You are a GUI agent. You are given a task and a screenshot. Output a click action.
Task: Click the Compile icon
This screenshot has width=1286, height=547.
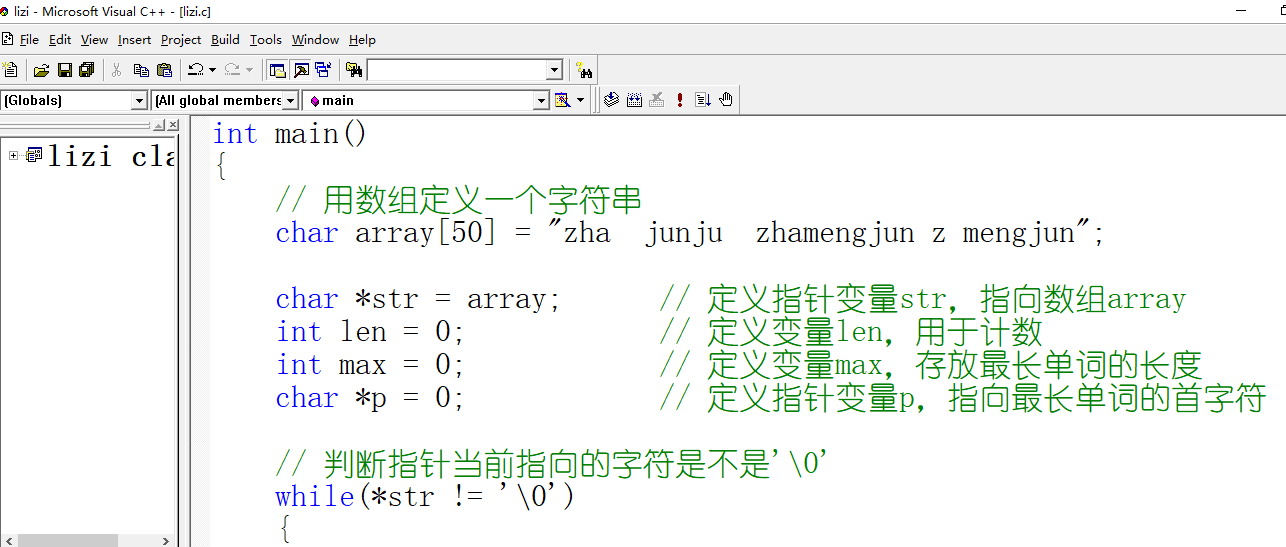pos(611,100)
